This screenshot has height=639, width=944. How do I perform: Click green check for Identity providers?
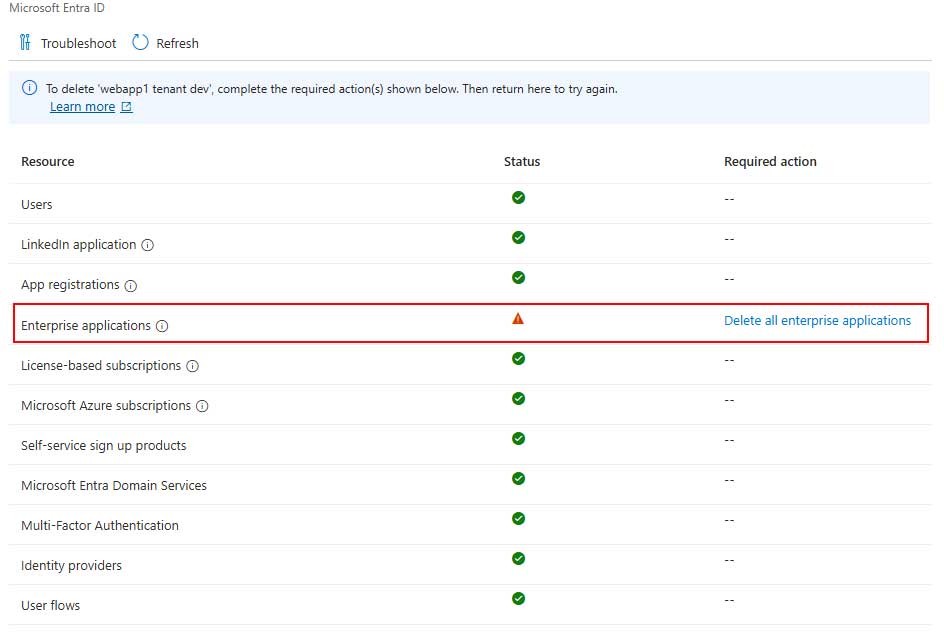click(518, 559)
